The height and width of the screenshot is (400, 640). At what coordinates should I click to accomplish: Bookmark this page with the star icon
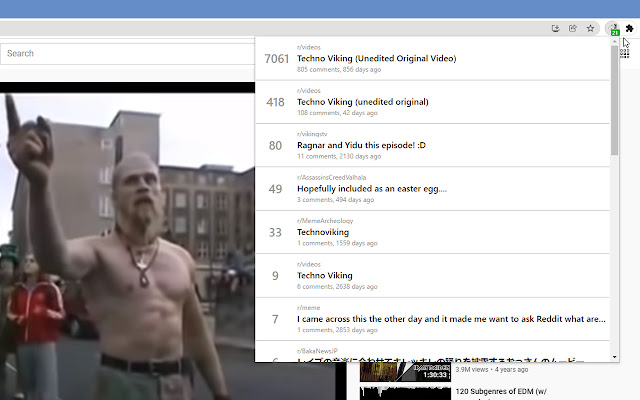590,28
